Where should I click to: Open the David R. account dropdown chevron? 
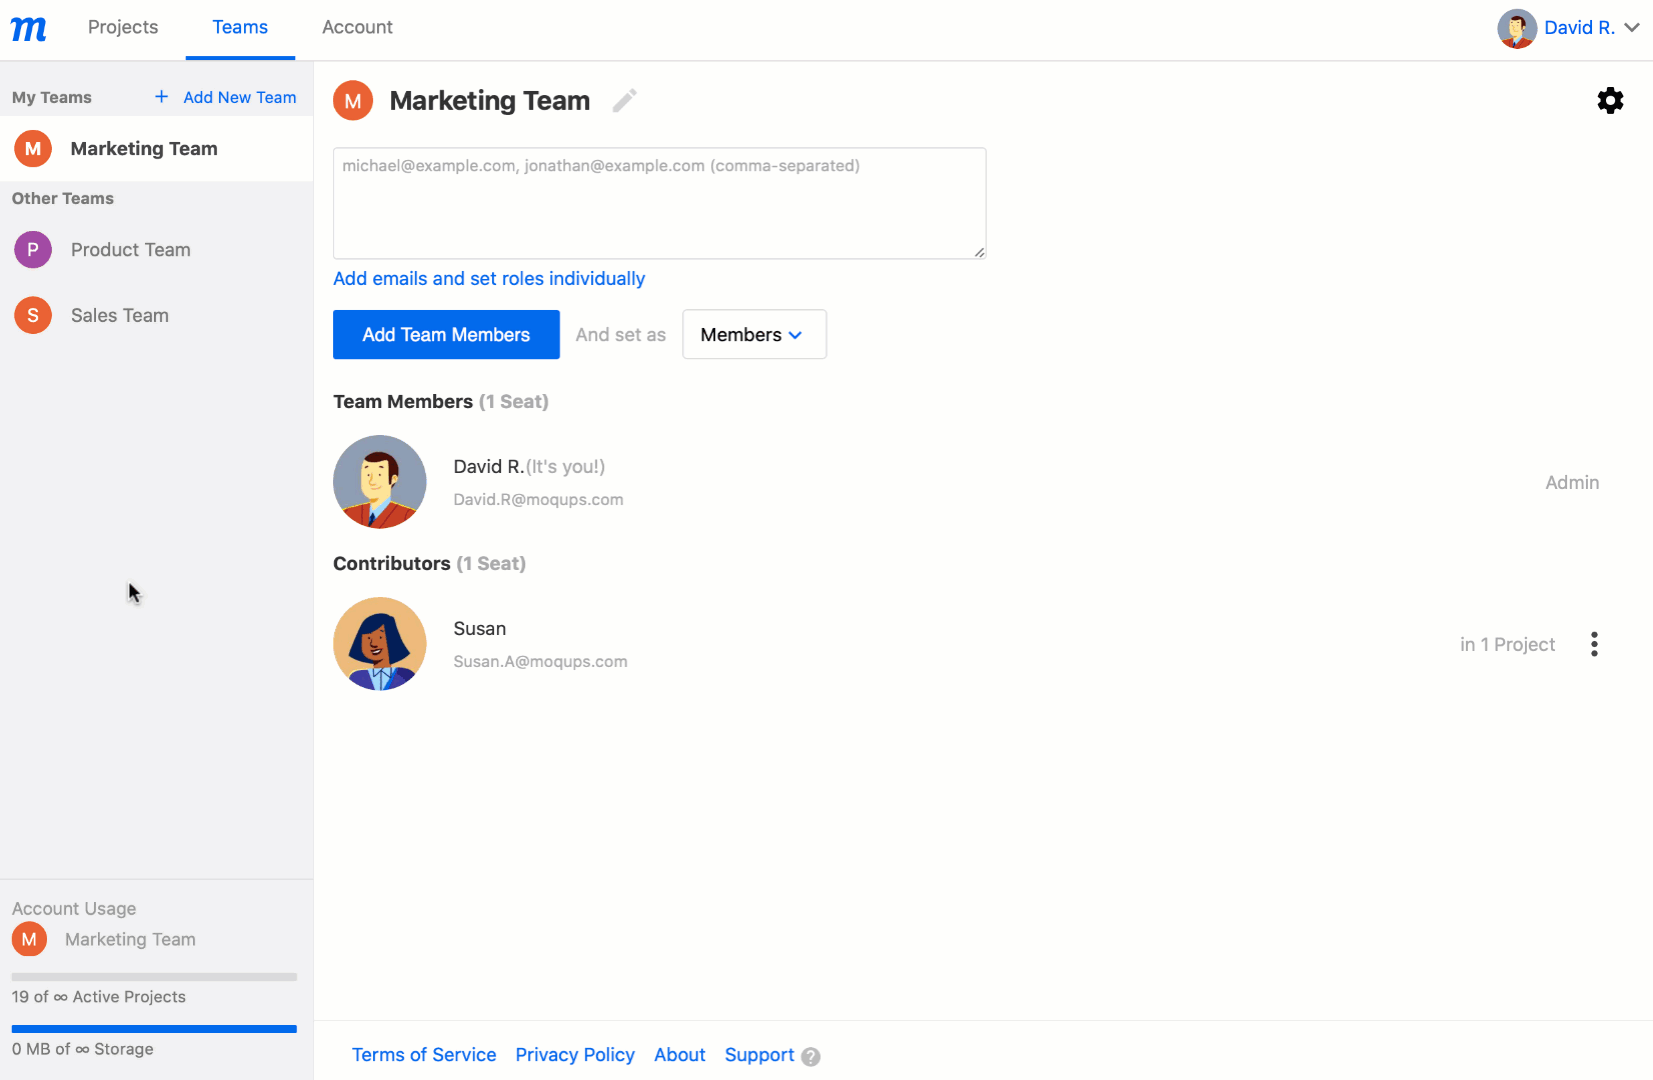1632,28
